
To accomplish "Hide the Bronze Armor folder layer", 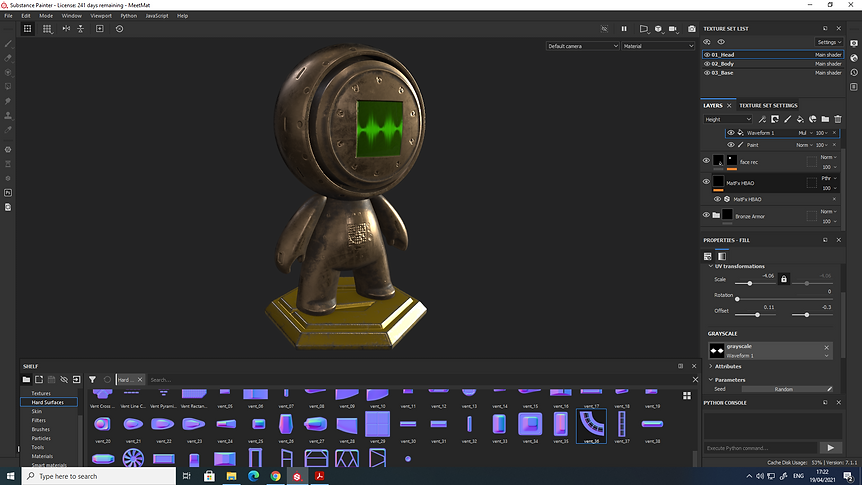I will pyautogui.click(x=706, y=216).
